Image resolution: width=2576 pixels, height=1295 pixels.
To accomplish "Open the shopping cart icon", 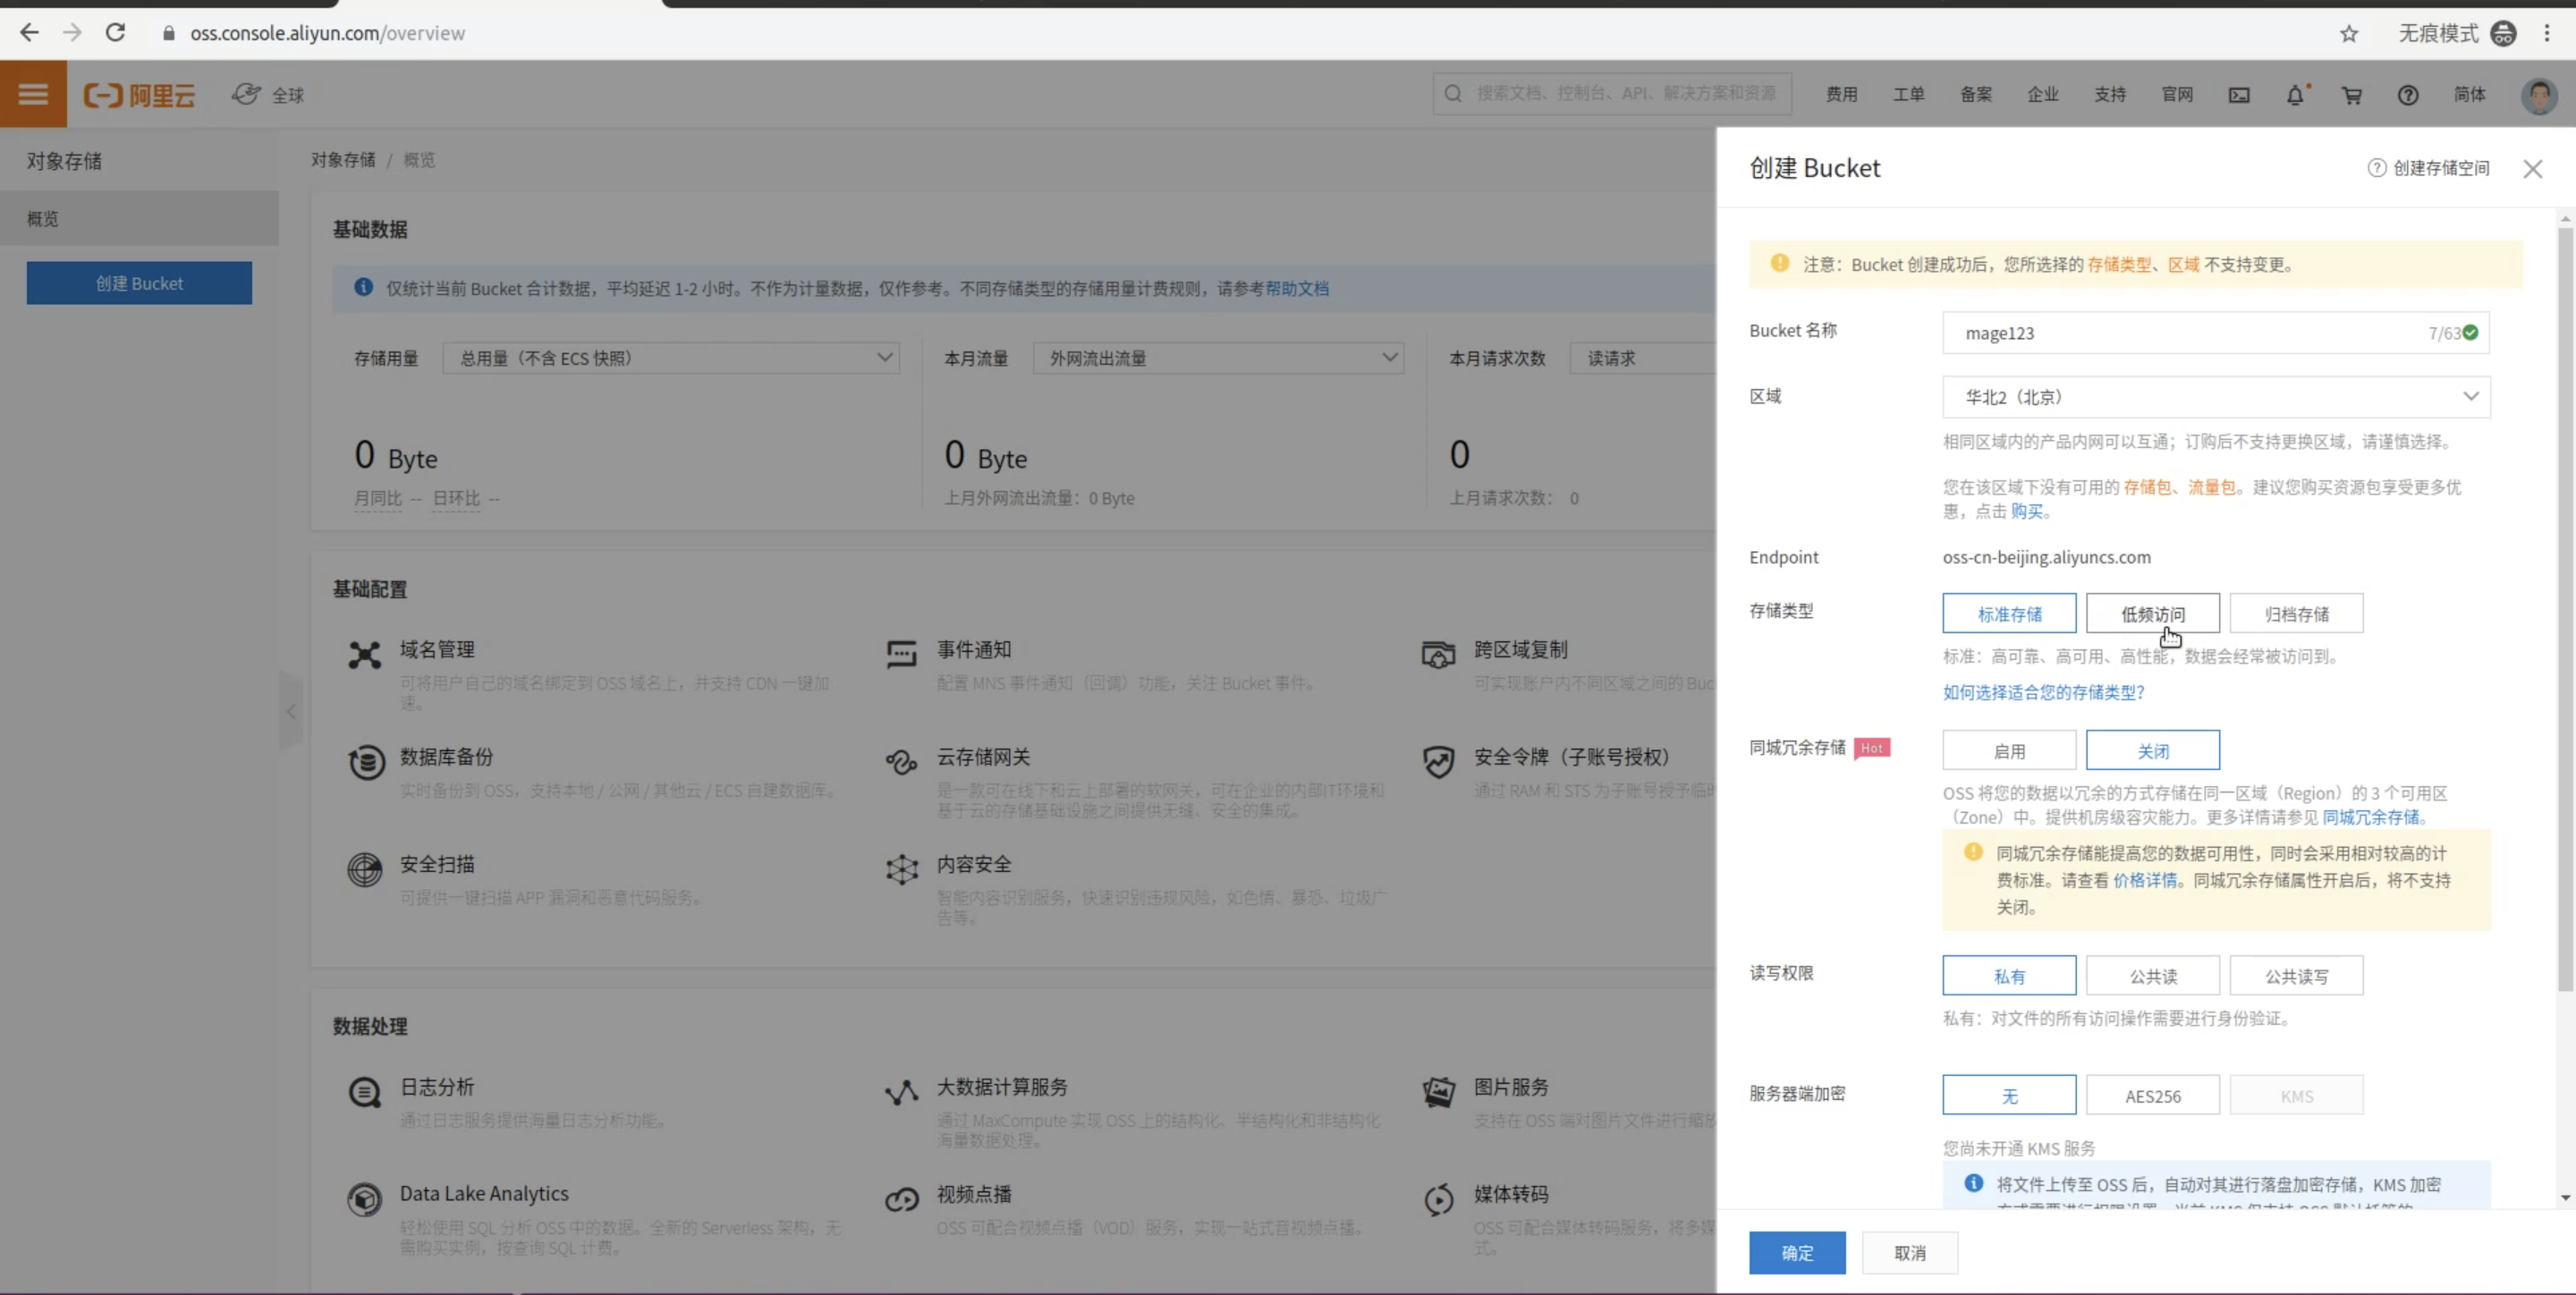I will pyautogui.click(x=2352, y=95).
